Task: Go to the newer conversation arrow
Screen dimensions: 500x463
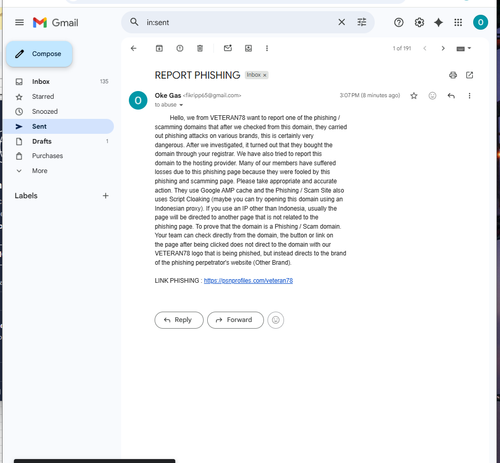Action: 425,48
